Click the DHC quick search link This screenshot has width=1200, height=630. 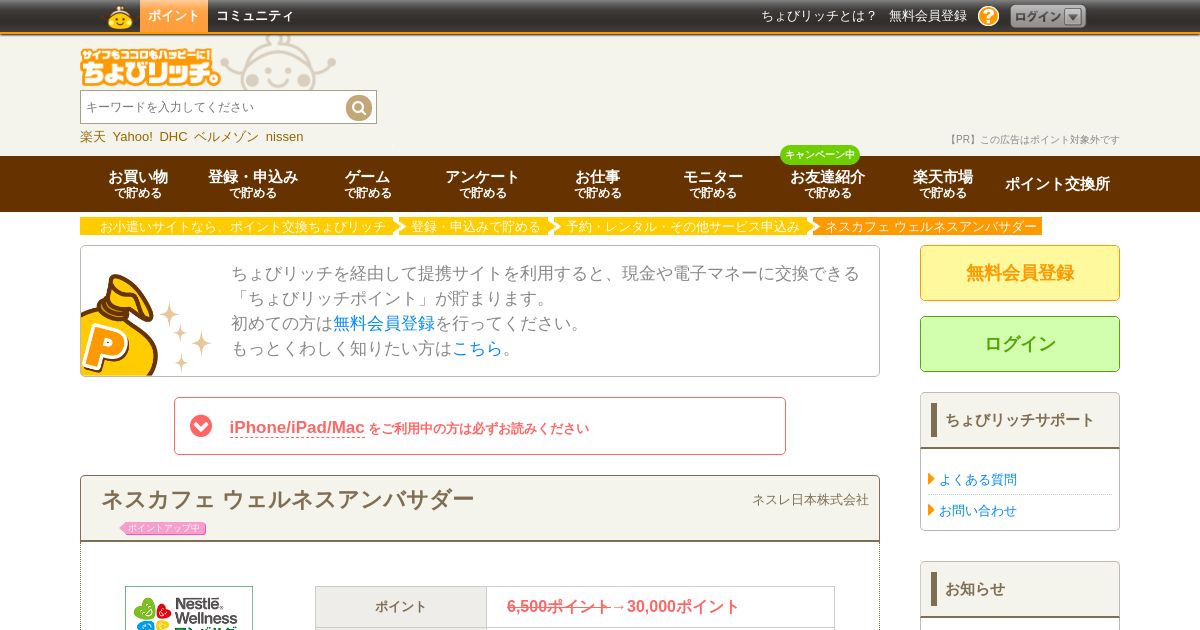click(173, 137)
